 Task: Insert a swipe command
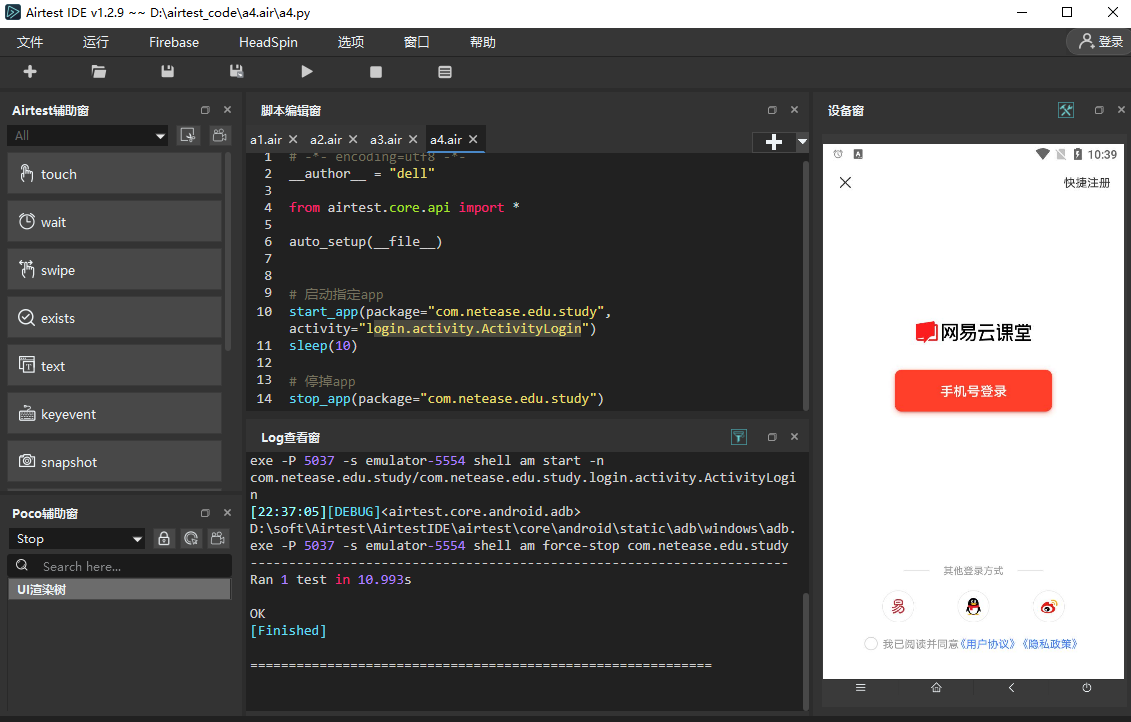point(114,270)
